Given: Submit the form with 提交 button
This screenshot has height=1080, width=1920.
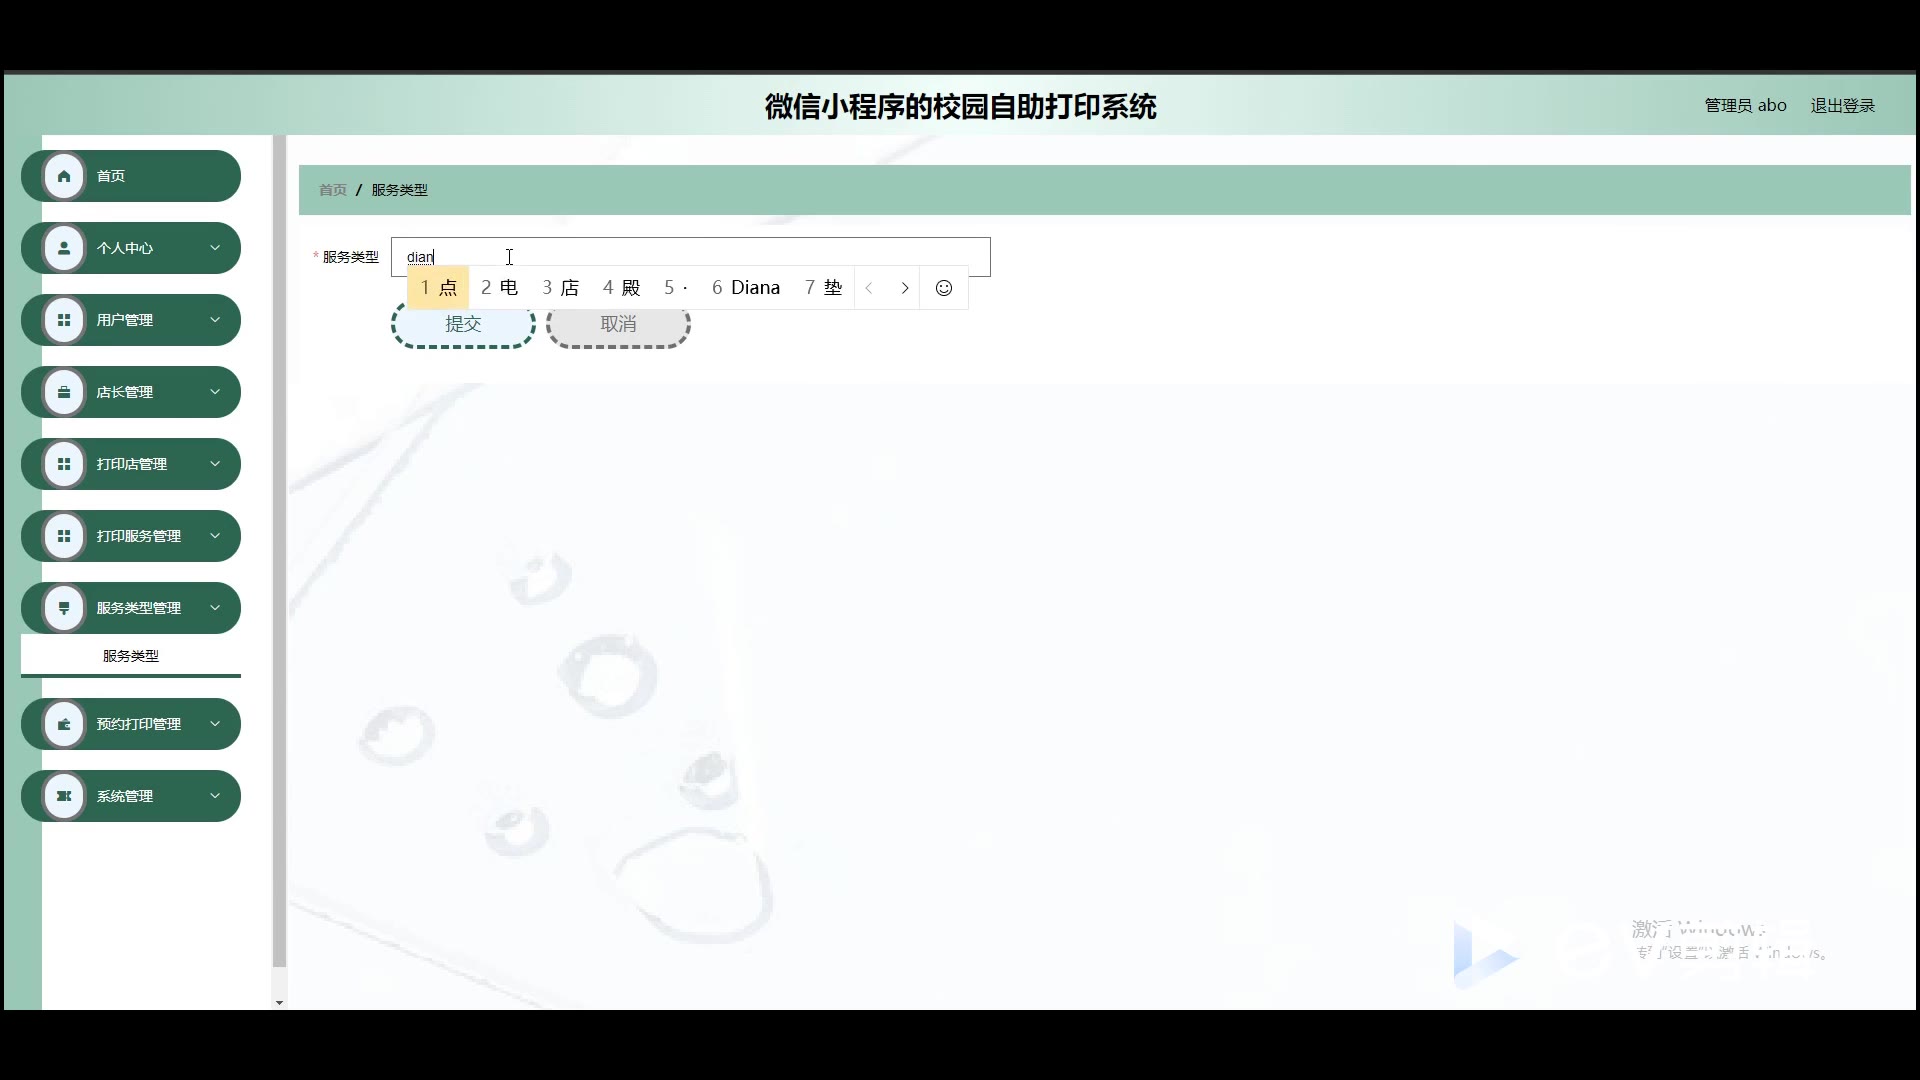Looking at the screenshot, I should (x=463, y=324).
